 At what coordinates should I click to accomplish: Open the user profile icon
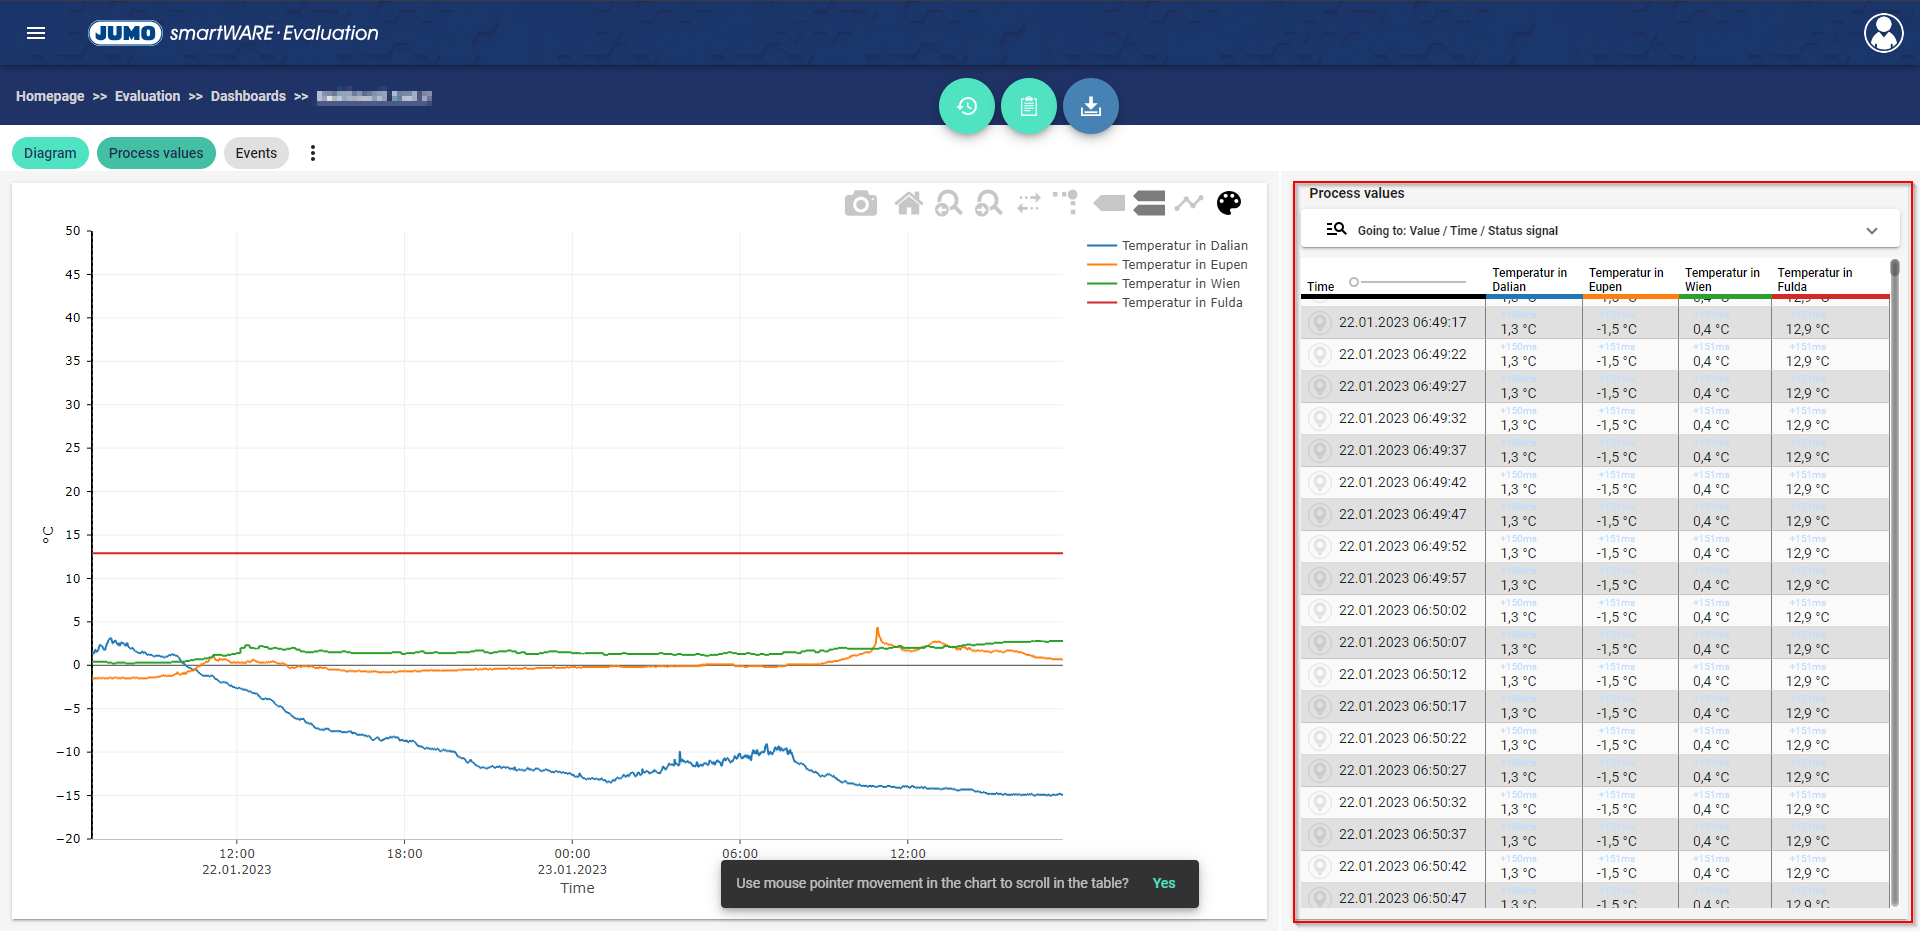coord(1883,33)
